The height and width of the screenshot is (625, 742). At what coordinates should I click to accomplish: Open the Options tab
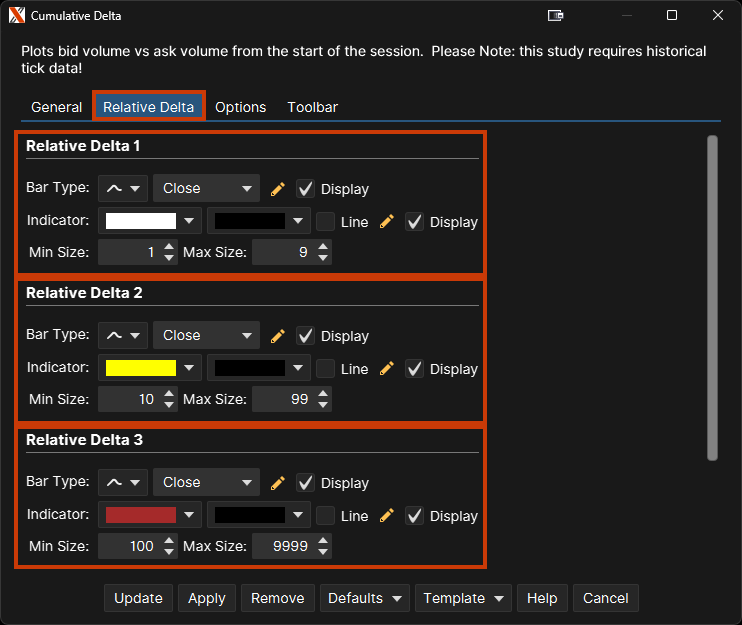240,107
